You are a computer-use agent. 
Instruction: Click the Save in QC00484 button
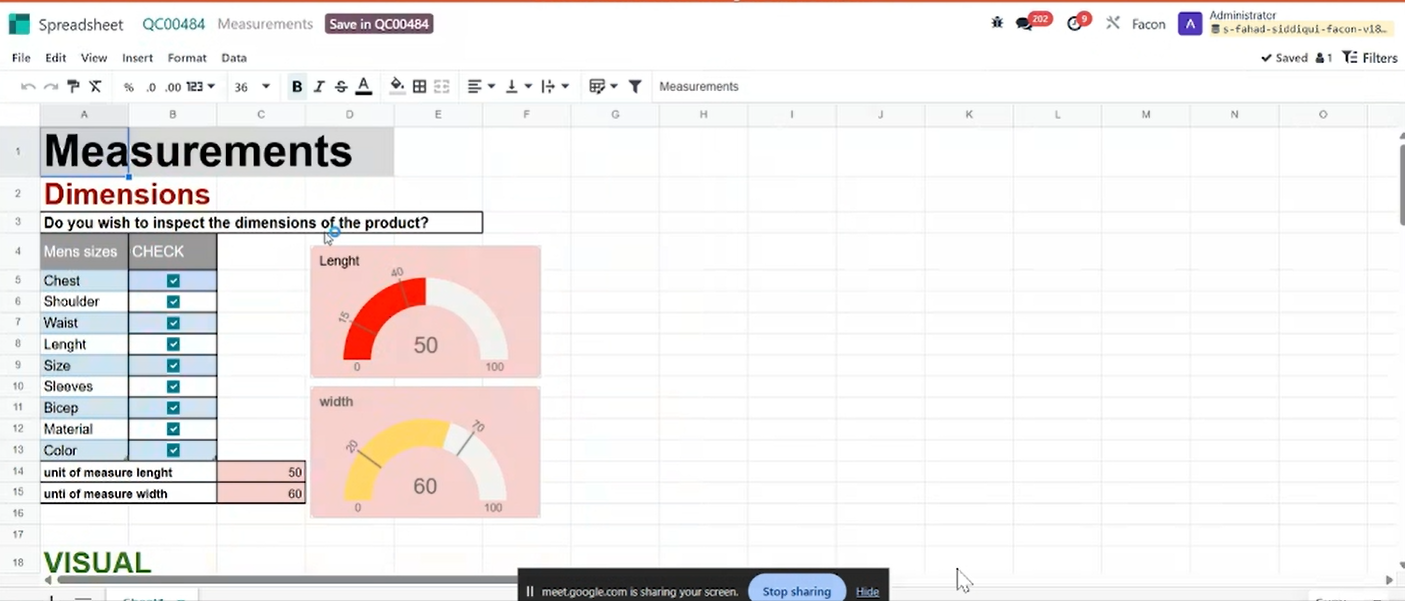pyautogui.click(x=379, y=24)
